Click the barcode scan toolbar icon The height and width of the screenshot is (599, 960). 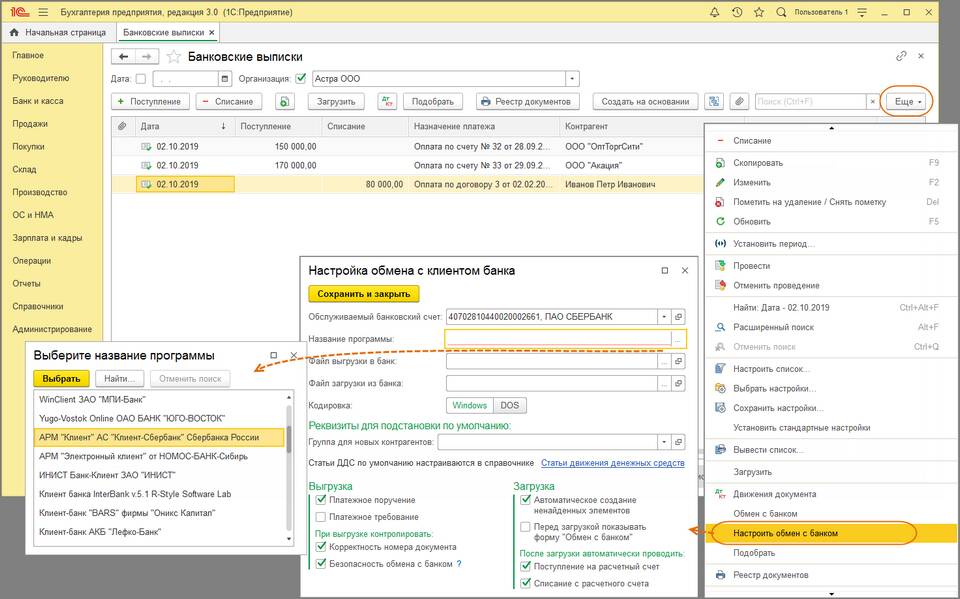(x=714, y=102)
